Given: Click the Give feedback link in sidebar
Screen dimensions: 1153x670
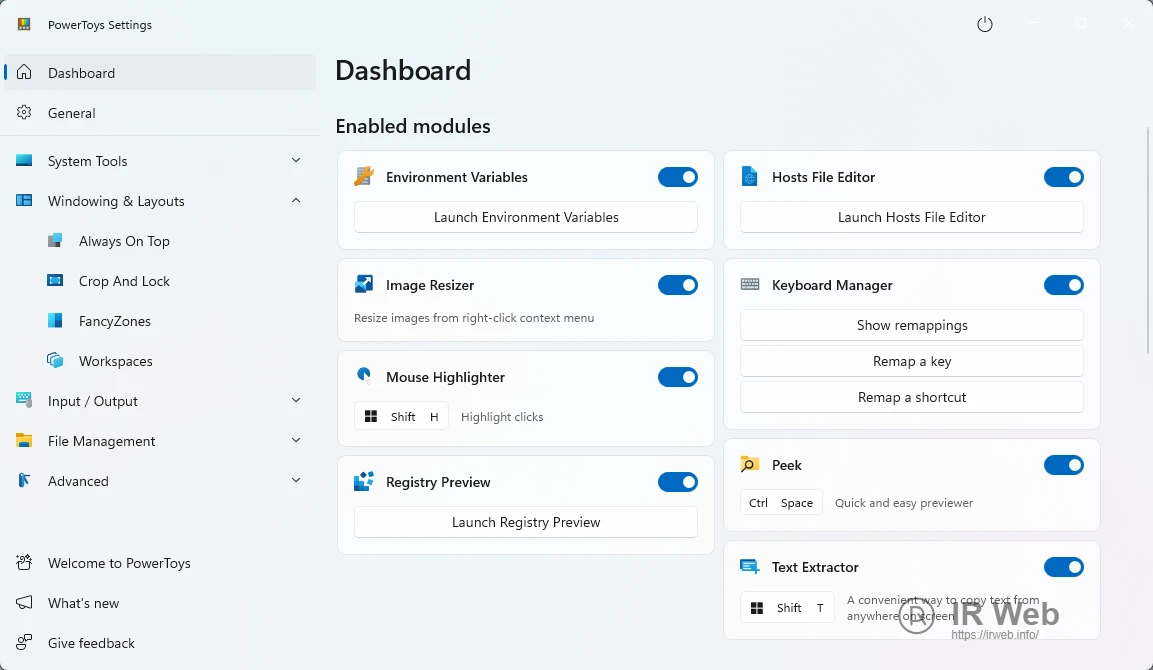Looking at the screenshot, I should [x=91, y=643].
